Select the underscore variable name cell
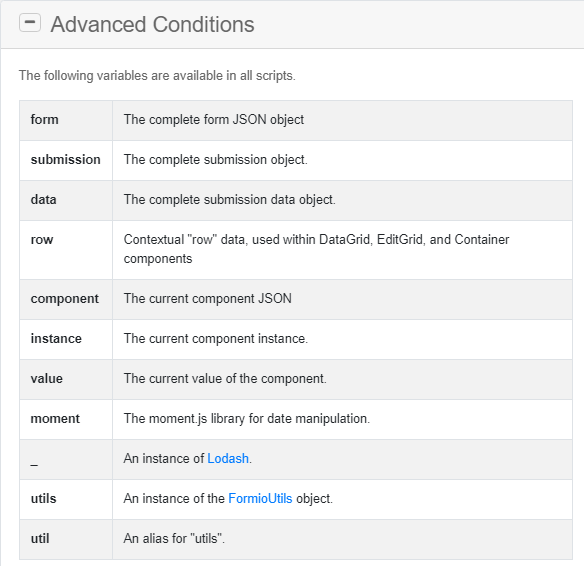Viewport: 584px width, 566px height. pyautogui.click(x=66, y=460)
